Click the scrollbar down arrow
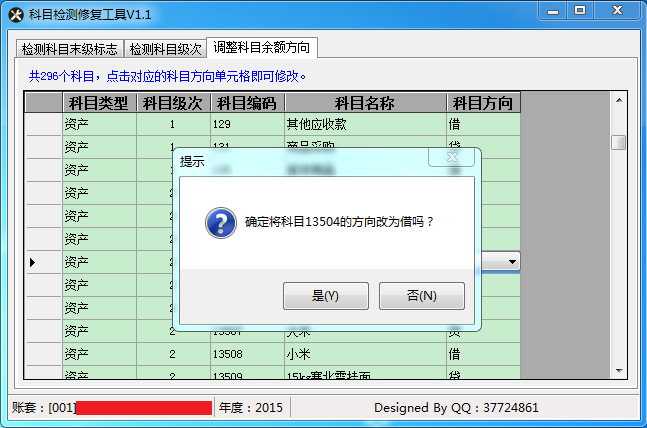 (x=619, y=371)
